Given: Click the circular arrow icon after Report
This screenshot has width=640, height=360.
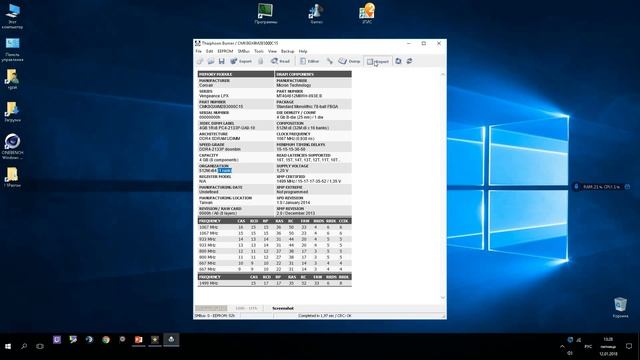Looking at the screenshot, I should 398,61.
